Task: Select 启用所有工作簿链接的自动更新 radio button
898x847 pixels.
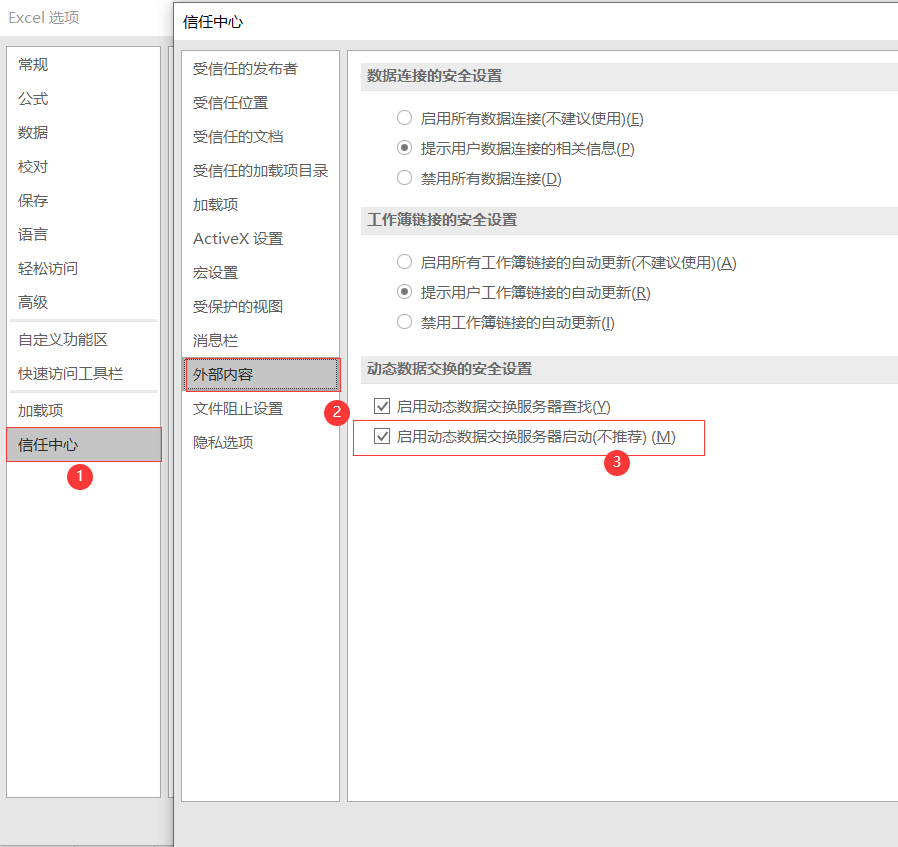Action: coord(404,262)
